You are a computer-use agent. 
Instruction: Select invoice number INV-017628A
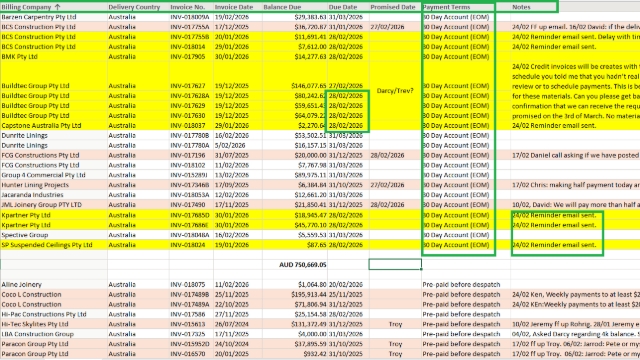(191, 96)
